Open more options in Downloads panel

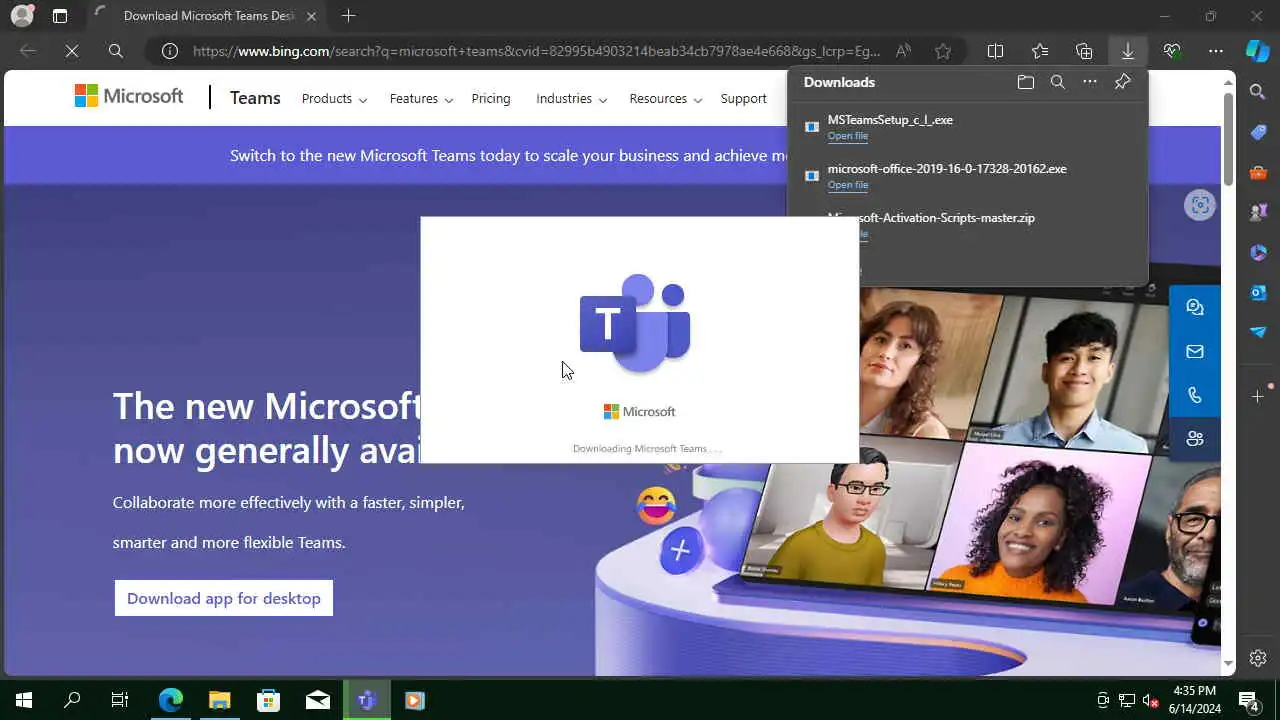click(x=1090, y=82)
